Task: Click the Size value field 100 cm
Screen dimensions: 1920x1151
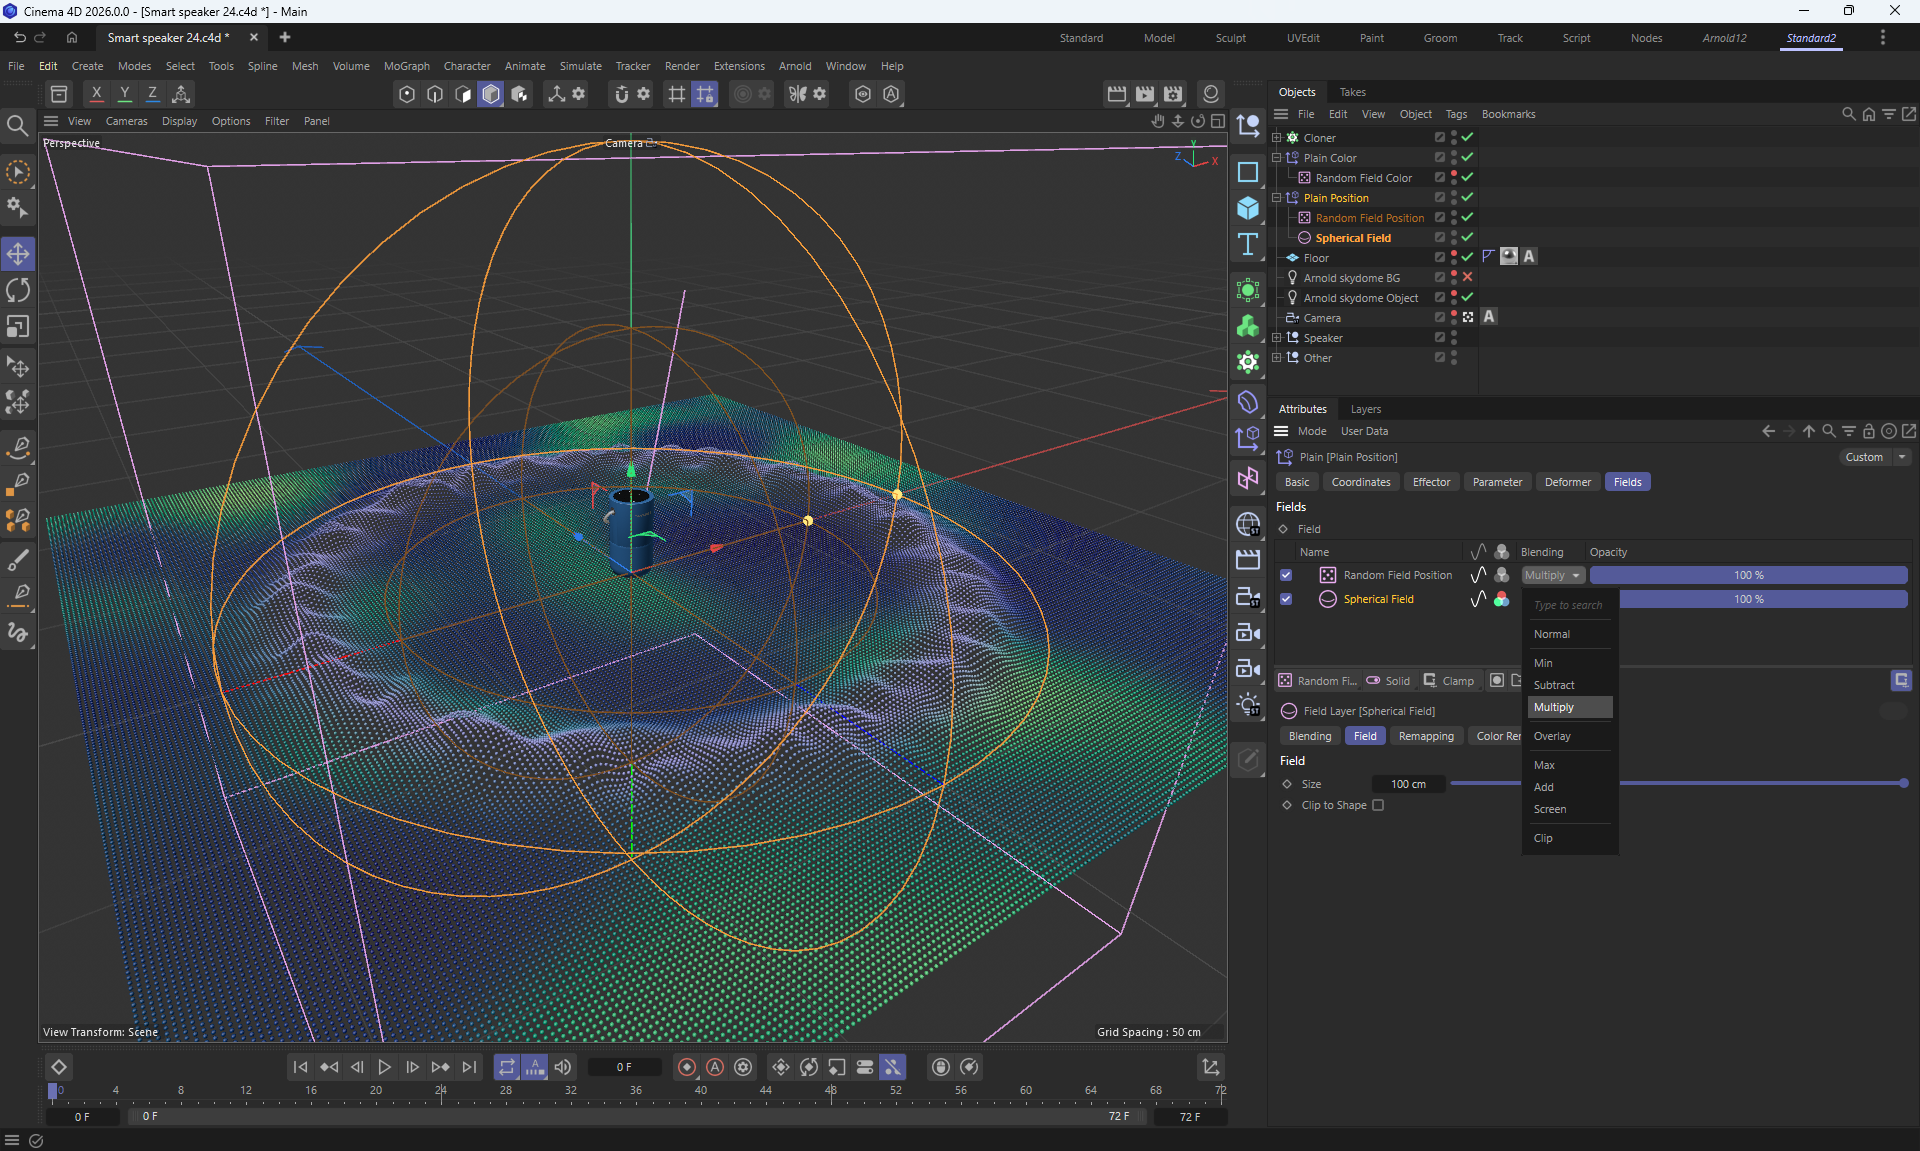Action: coord(1408,784)
